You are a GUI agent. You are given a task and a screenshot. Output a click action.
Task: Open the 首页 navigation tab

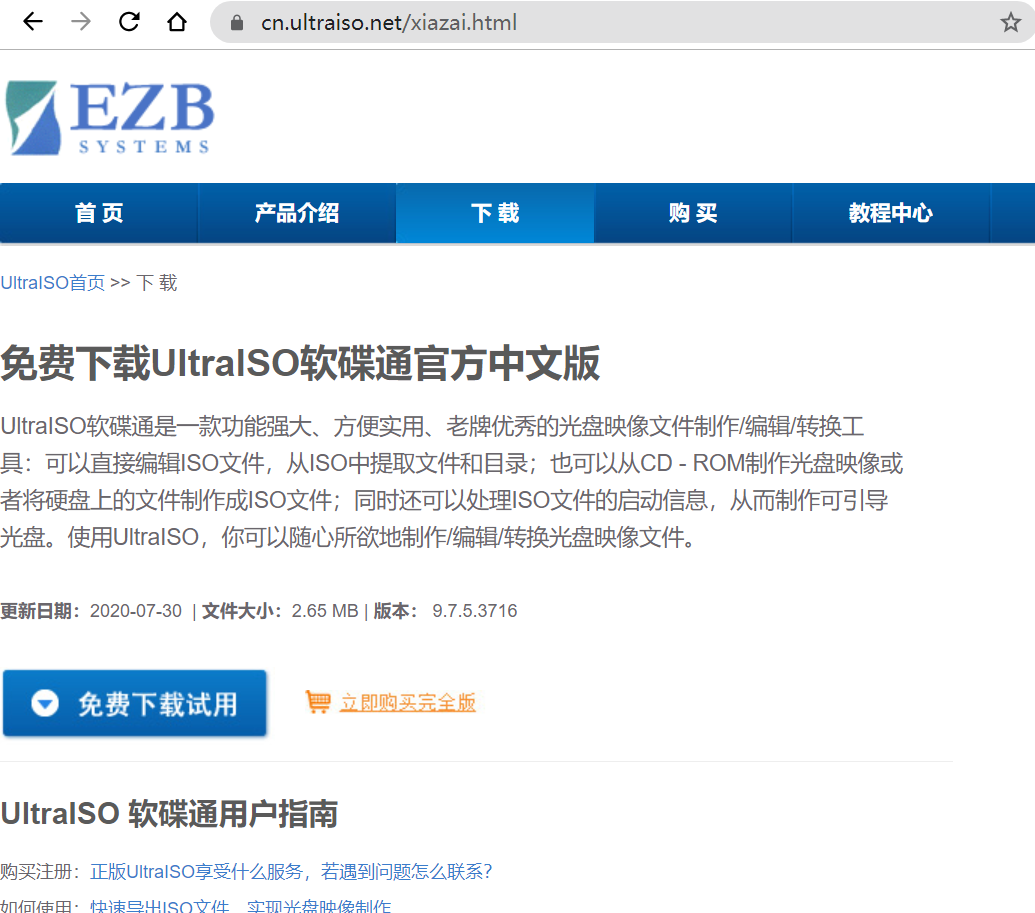click(x=99, y=213)
